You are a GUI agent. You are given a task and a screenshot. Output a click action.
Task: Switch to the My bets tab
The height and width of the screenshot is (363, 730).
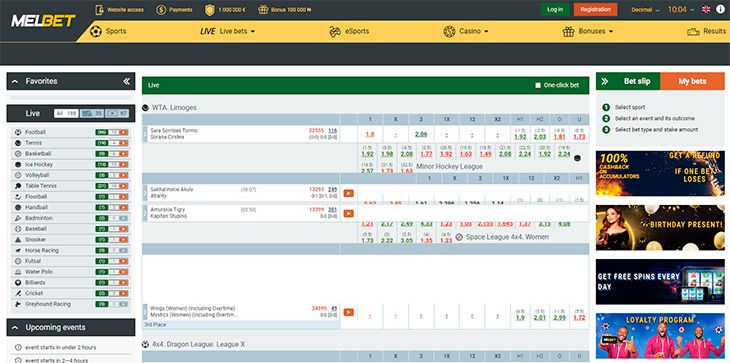click(692, 81)
